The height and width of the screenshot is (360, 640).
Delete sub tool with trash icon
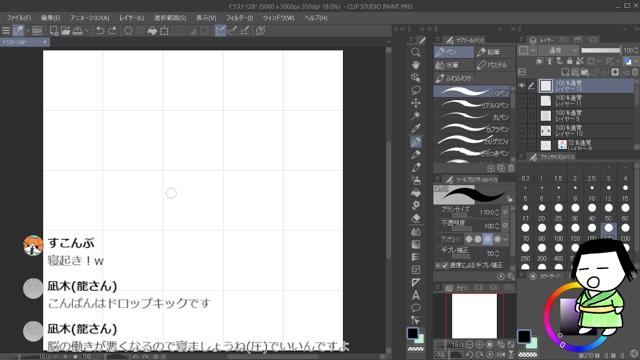tap(511, 168)
